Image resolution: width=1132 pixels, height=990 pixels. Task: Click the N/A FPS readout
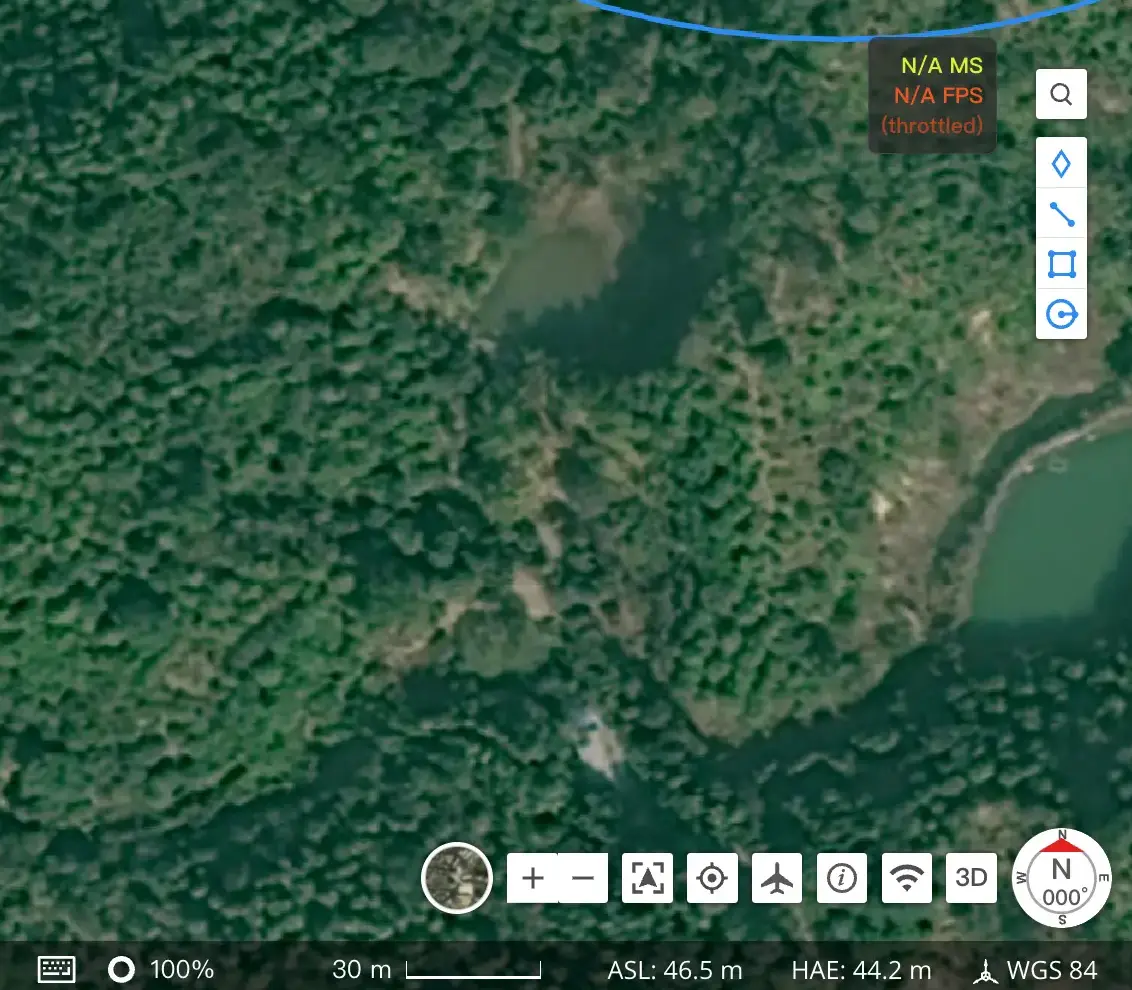tap(939, 95)
